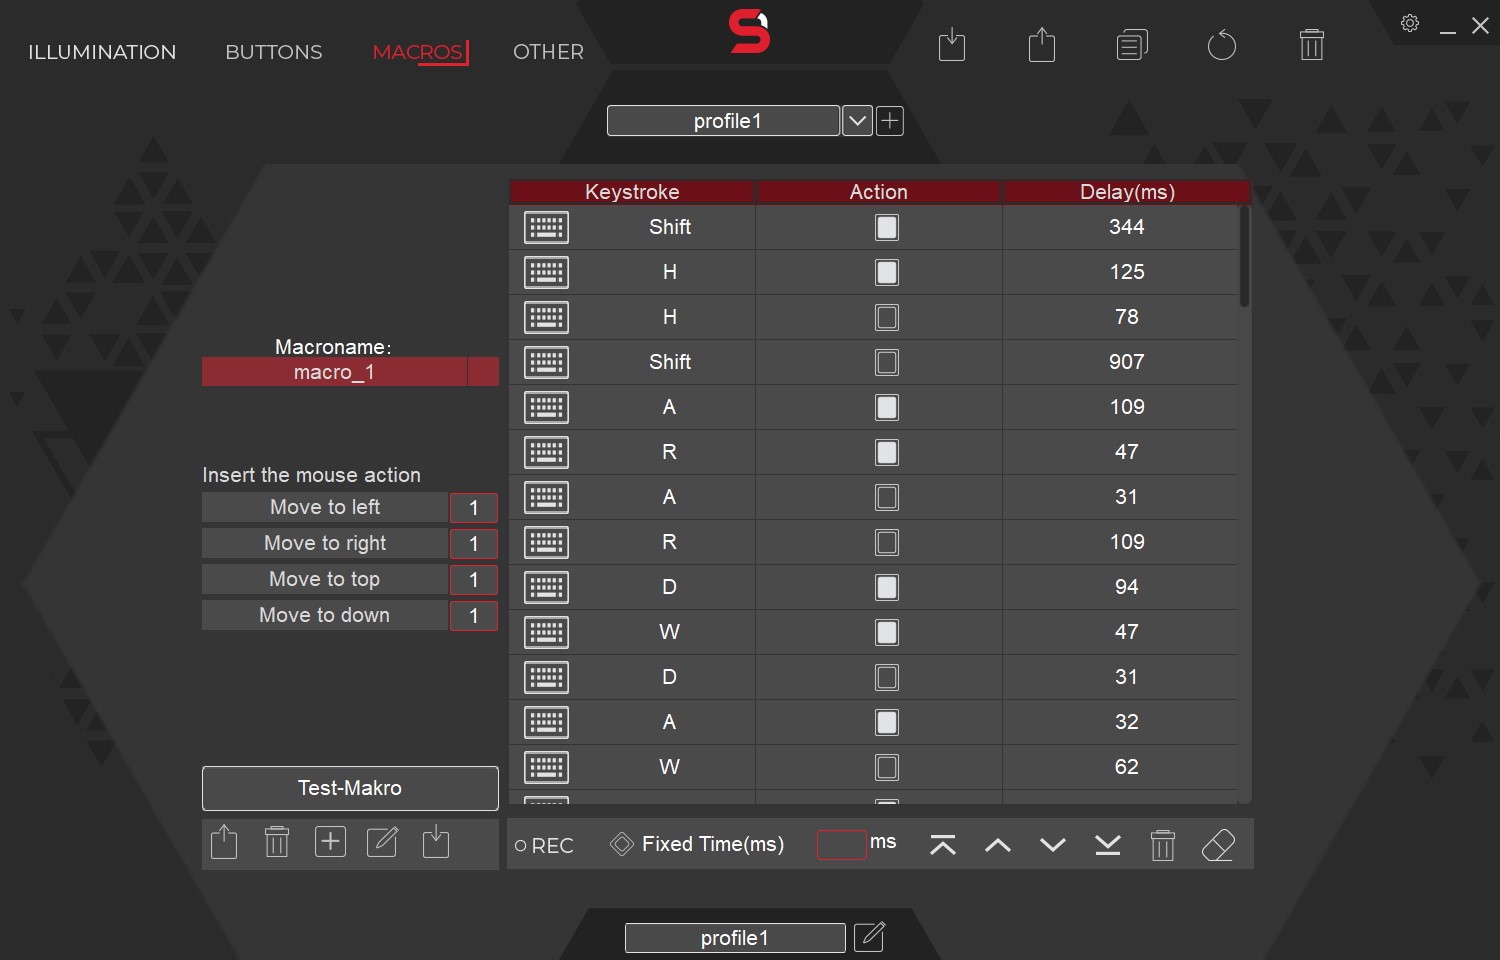Click the Move to left mouse action

click(324, 507)
